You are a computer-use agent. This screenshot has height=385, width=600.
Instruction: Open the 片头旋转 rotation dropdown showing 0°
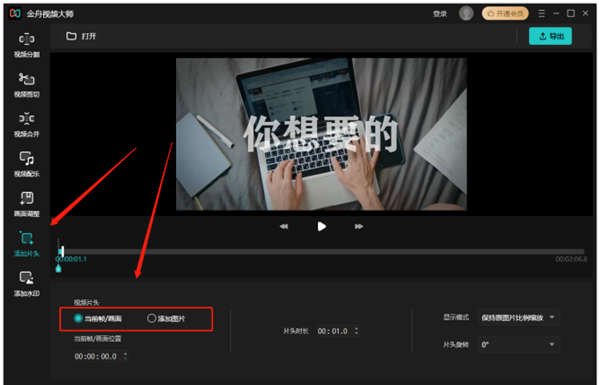pyautogui.click(x=518, y=344)
